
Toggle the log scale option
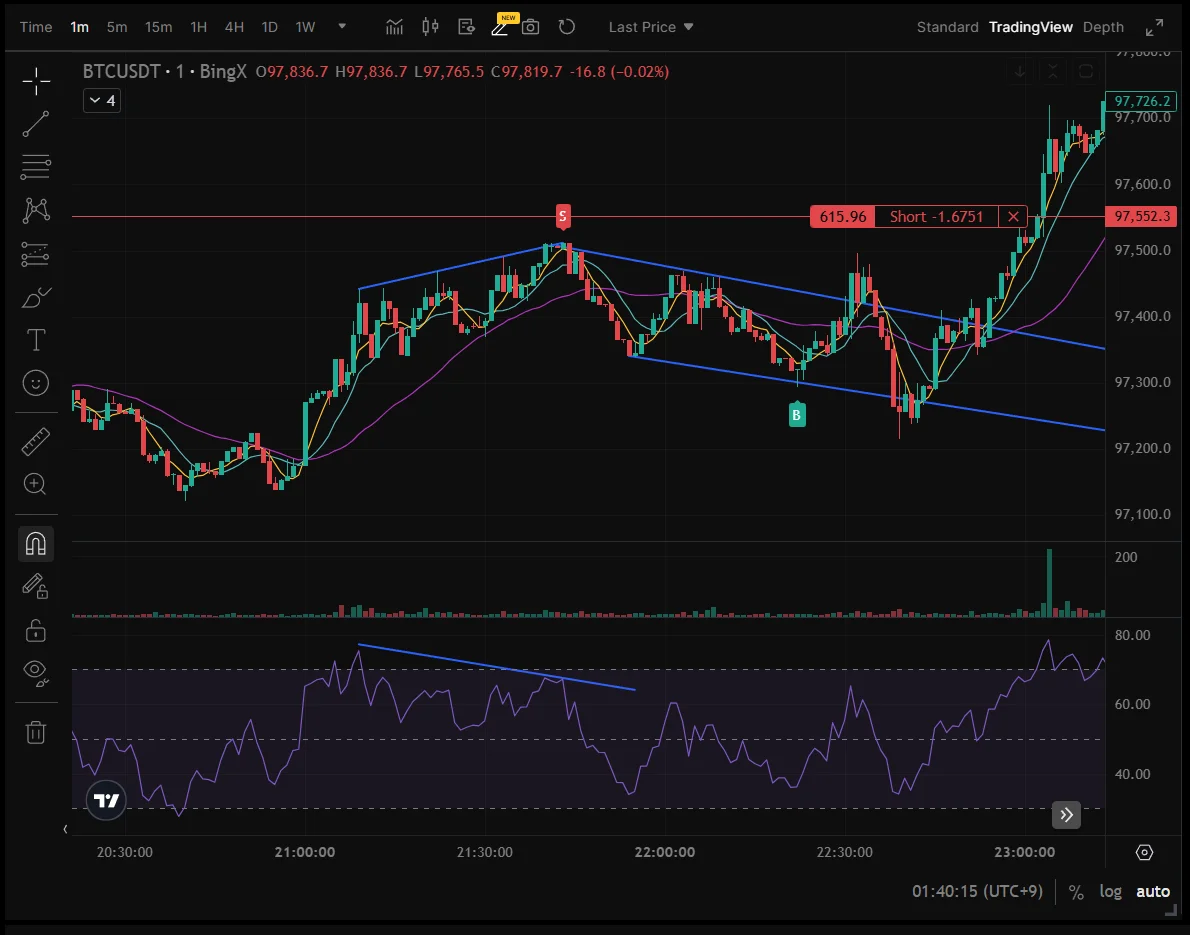point(1110,892)
